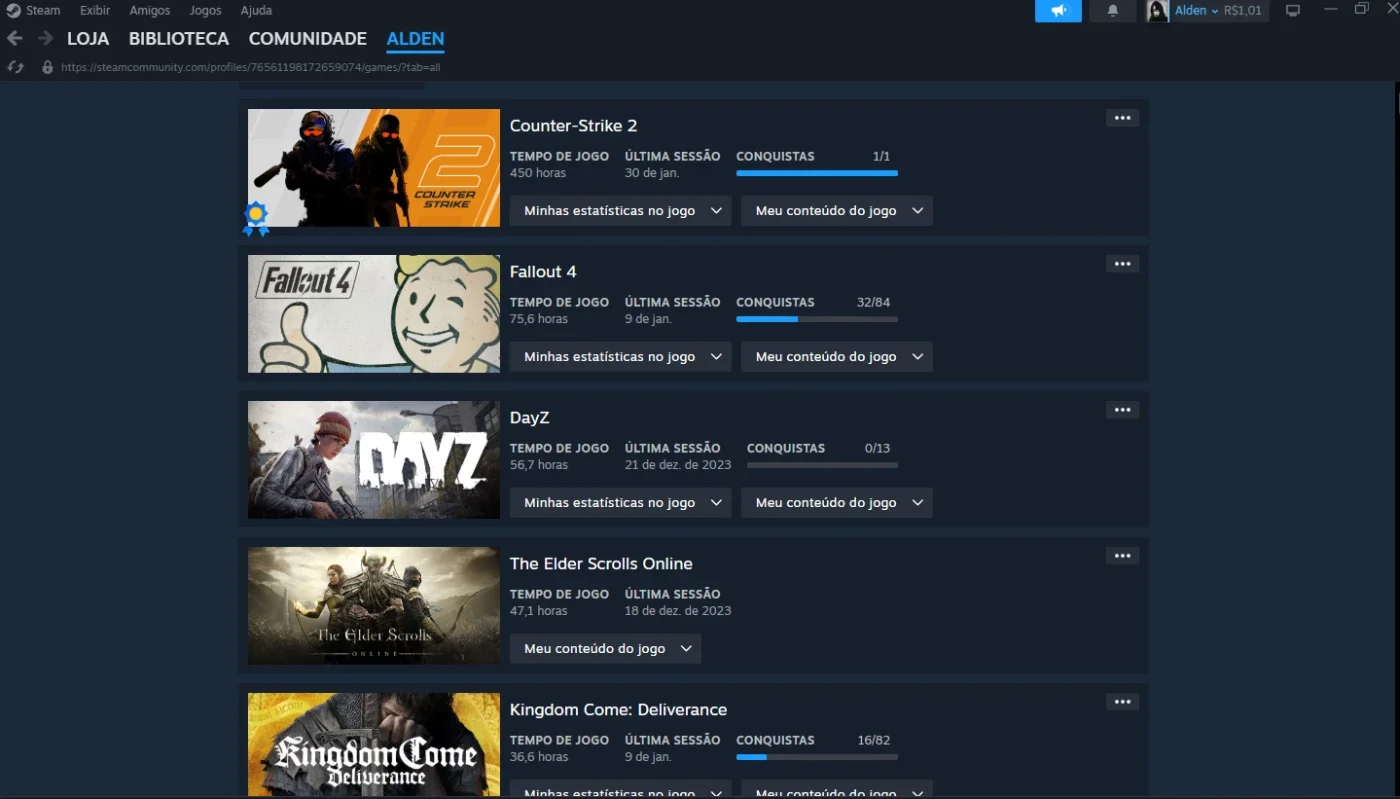Open the Jogos menu

[205, 10]
